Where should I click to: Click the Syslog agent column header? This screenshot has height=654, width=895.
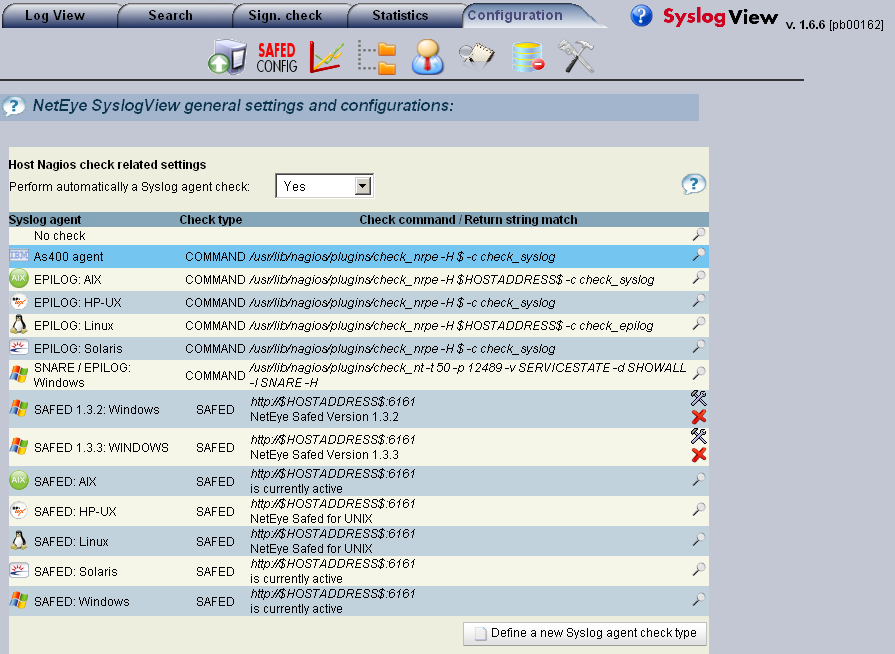[45, 220]
